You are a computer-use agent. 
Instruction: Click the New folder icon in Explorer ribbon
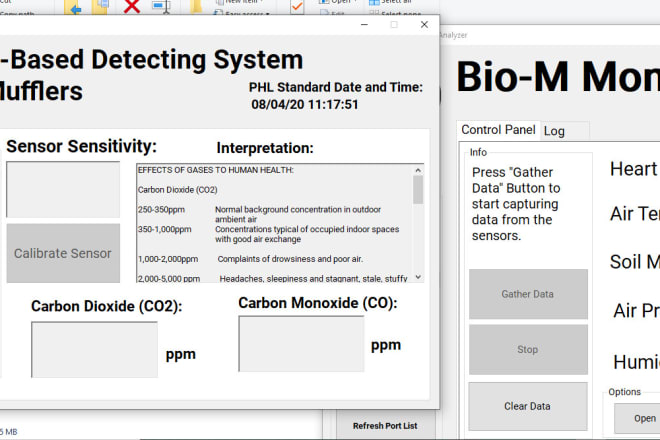tap(196, 7)
